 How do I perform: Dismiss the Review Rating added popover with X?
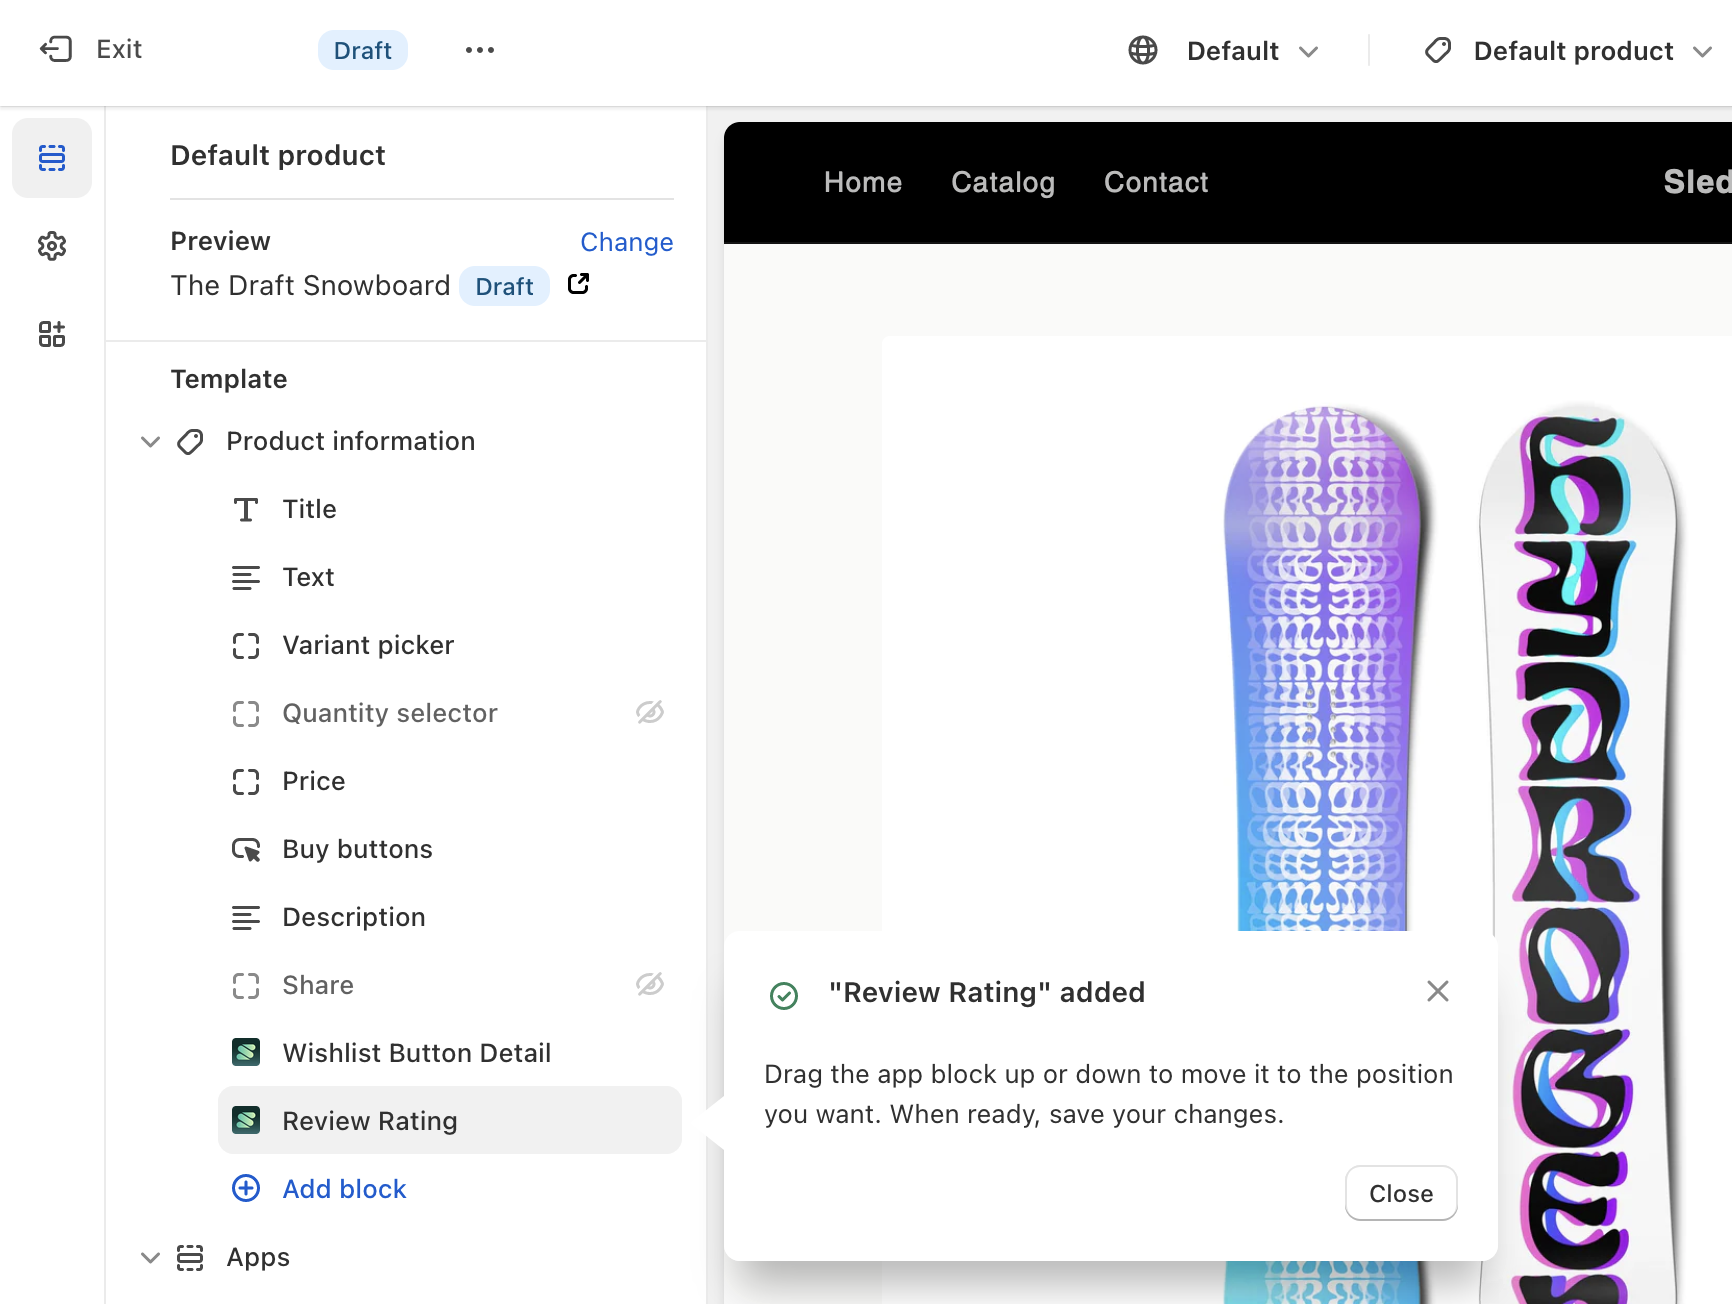tap(1437, 991)
